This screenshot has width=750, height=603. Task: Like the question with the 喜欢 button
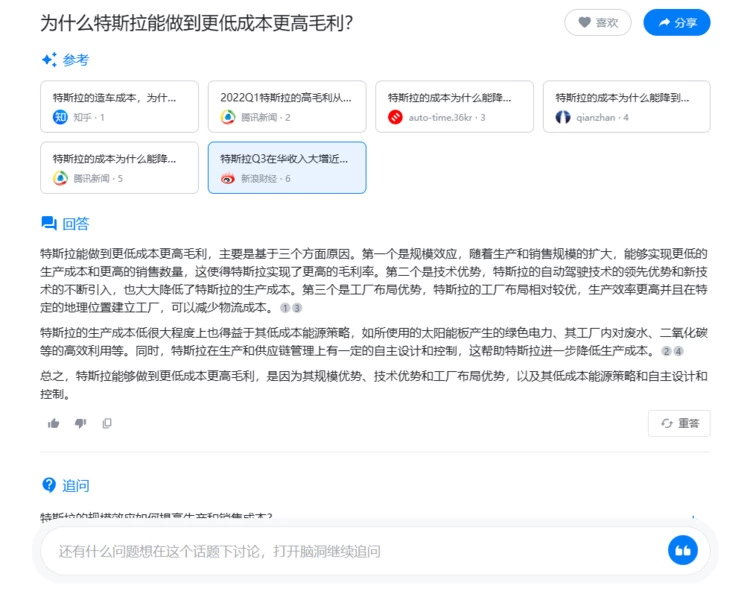pyautogui.click(x=597, y=22)
